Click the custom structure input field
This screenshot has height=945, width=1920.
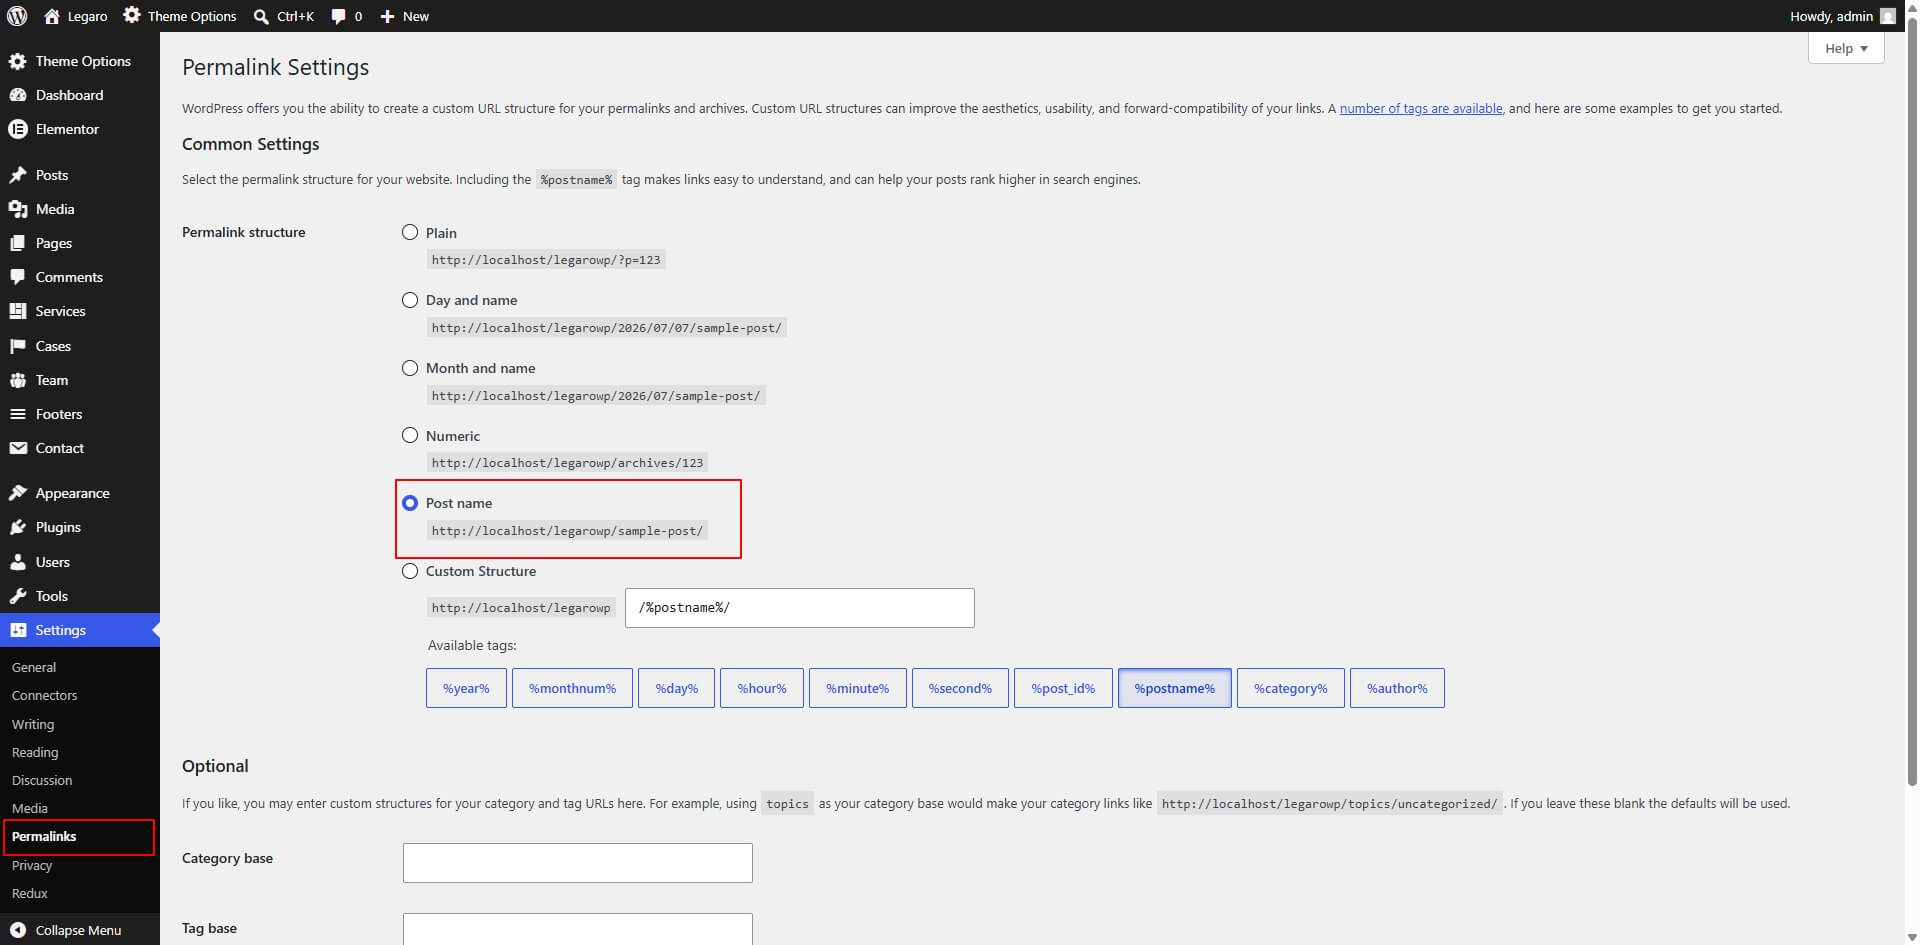click(800, 608)
